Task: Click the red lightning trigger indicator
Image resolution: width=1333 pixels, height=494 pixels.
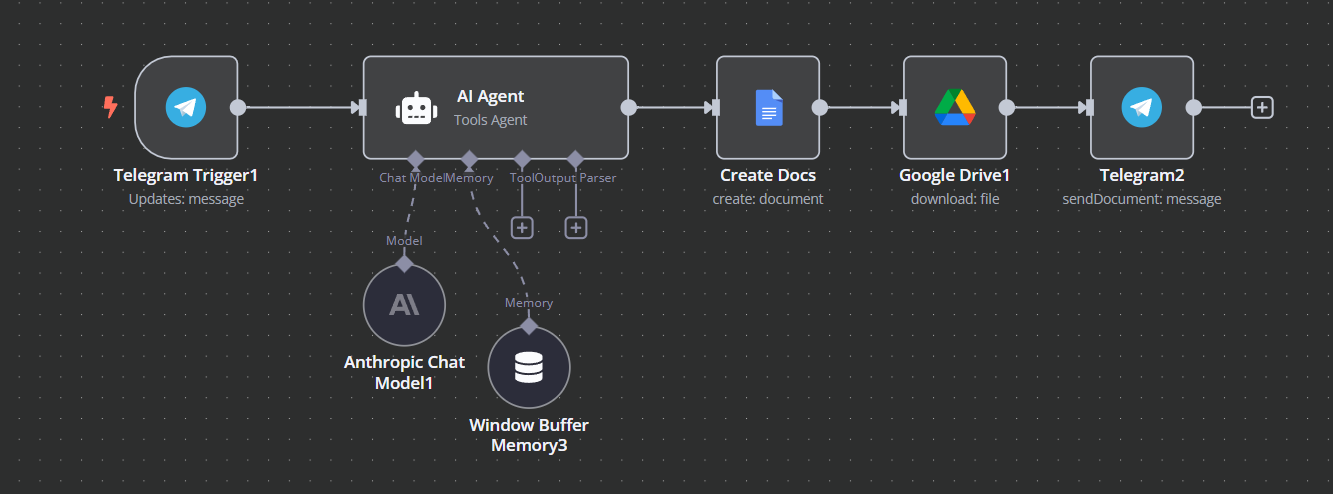Action: 111,107
